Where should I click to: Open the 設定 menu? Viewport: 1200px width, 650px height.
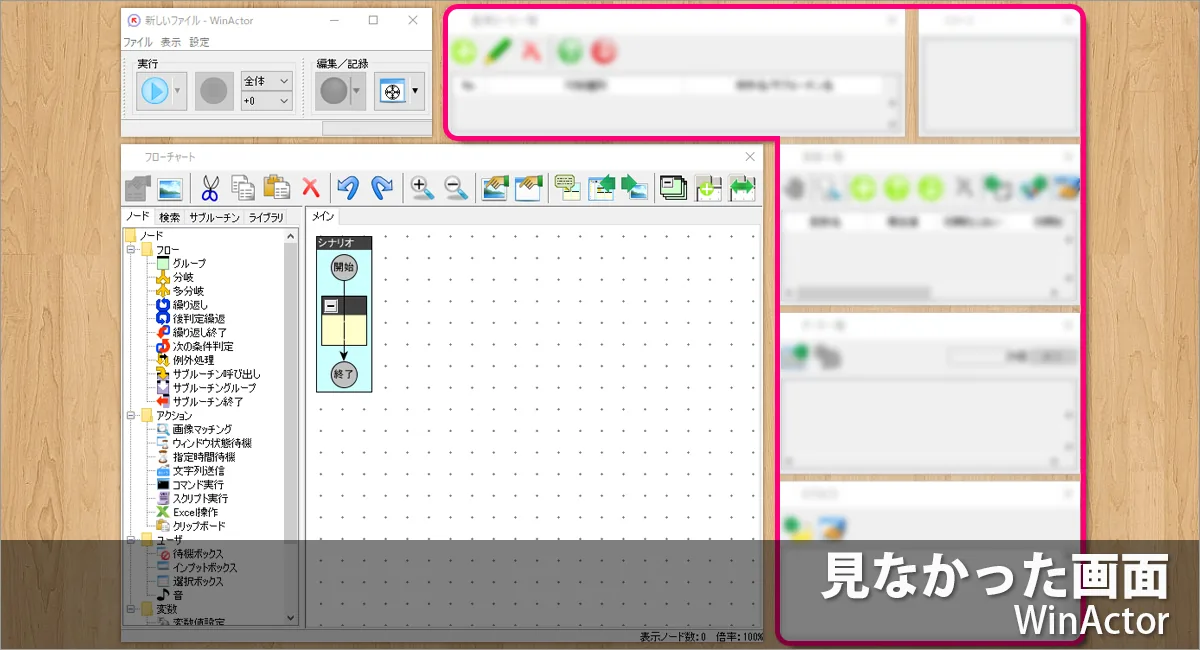click(200, 43)
